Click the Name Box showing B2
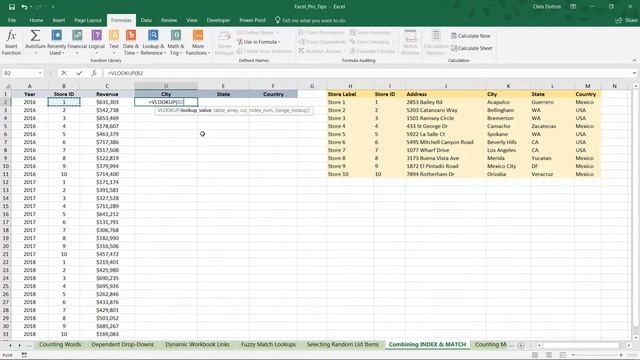This screenshot has width=640, height=360. (20, 73)
